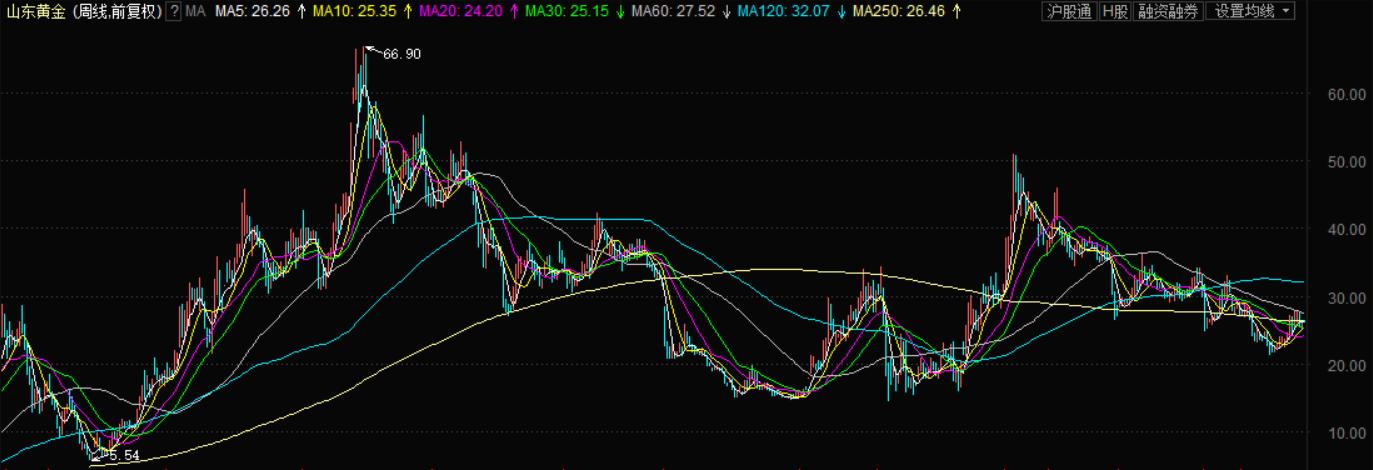Click the 5.54 low price label

pos(125,455)
